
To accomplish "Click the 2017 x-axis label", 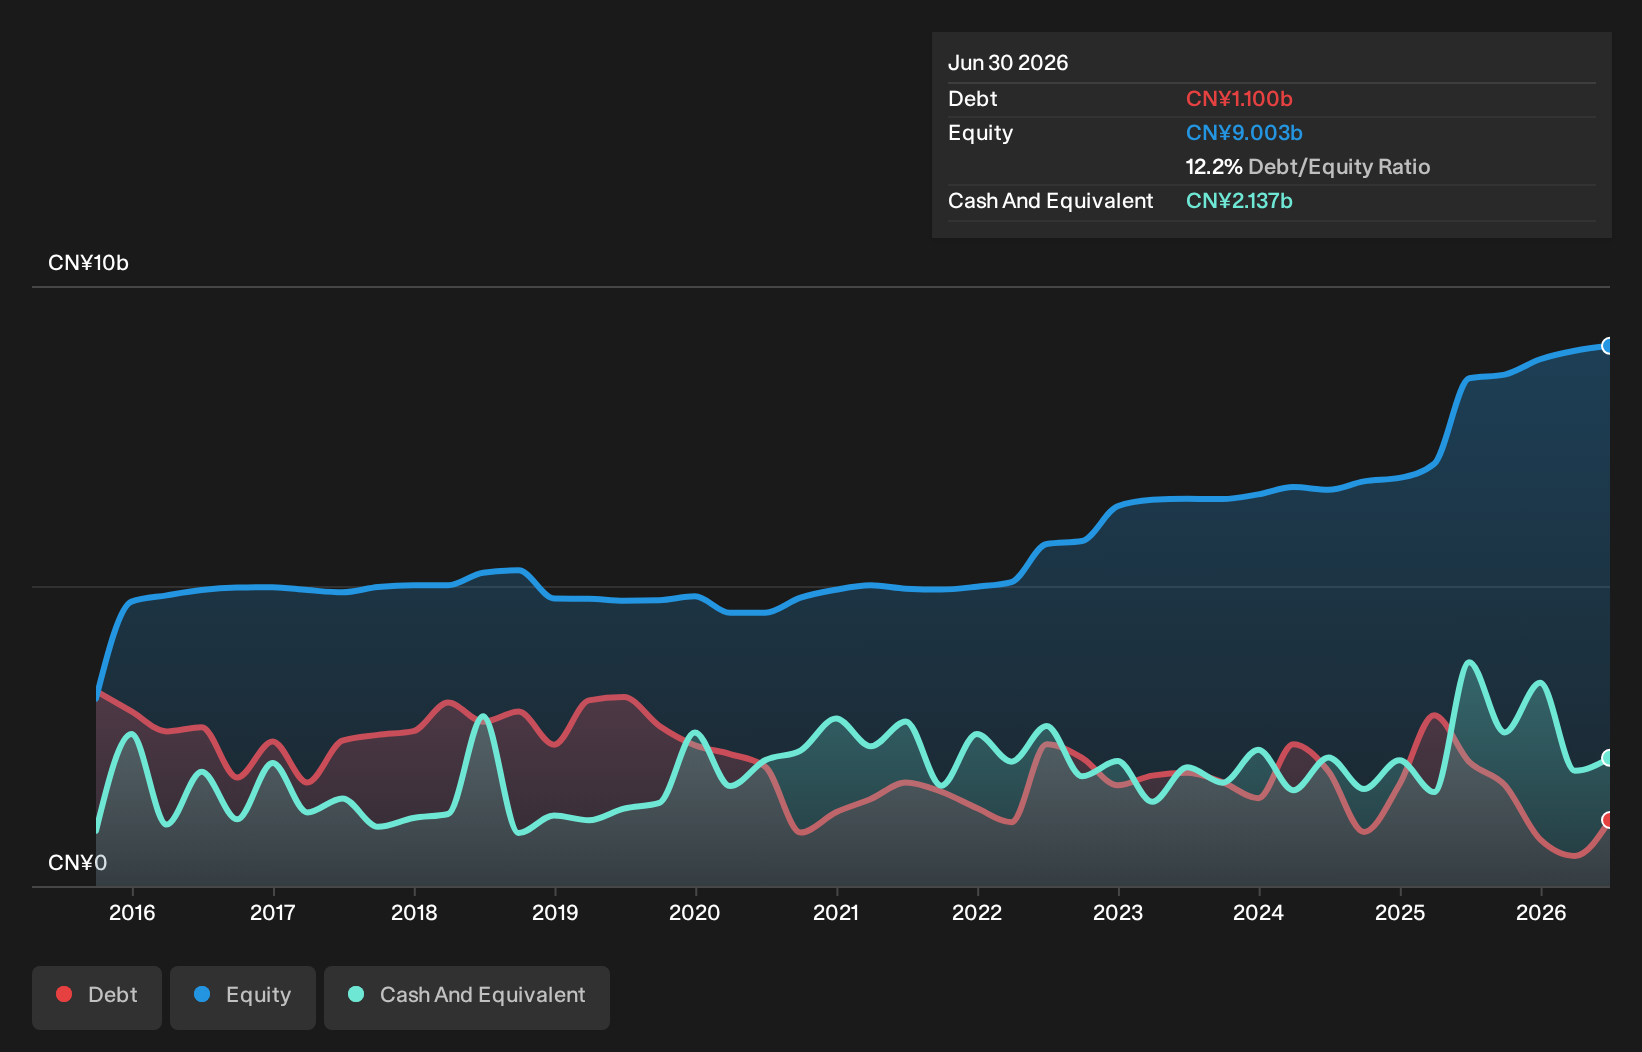I will (273, 913).
